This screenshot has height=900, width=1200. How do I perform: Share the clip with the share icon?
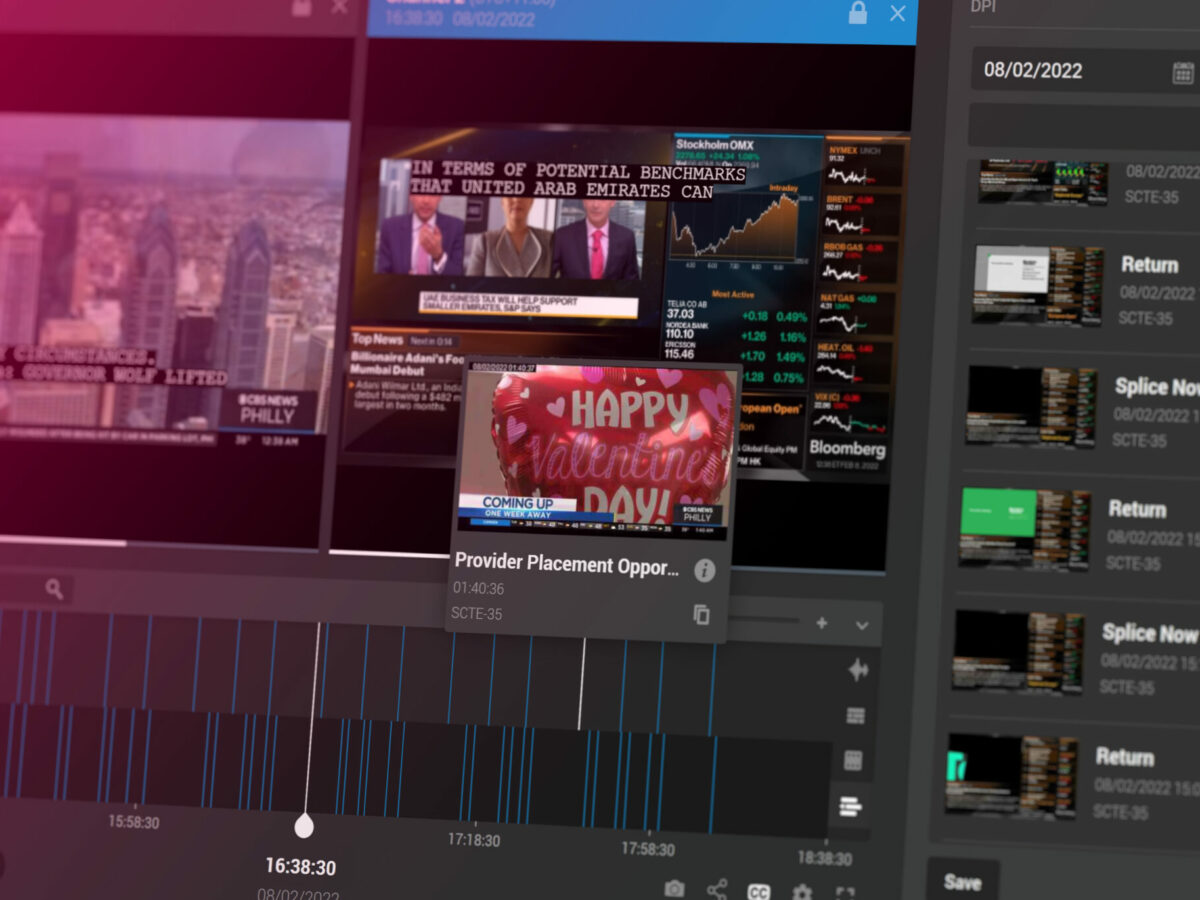pos(717,889)
